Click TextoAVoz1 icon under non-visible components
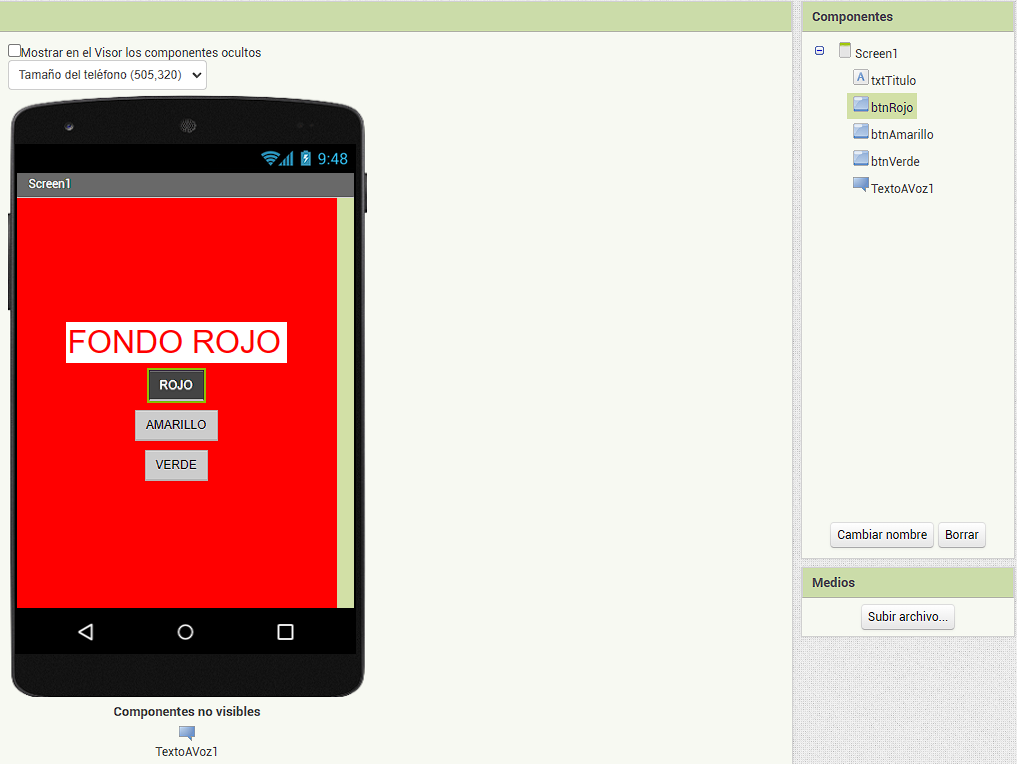 click(x=186, y=733)
